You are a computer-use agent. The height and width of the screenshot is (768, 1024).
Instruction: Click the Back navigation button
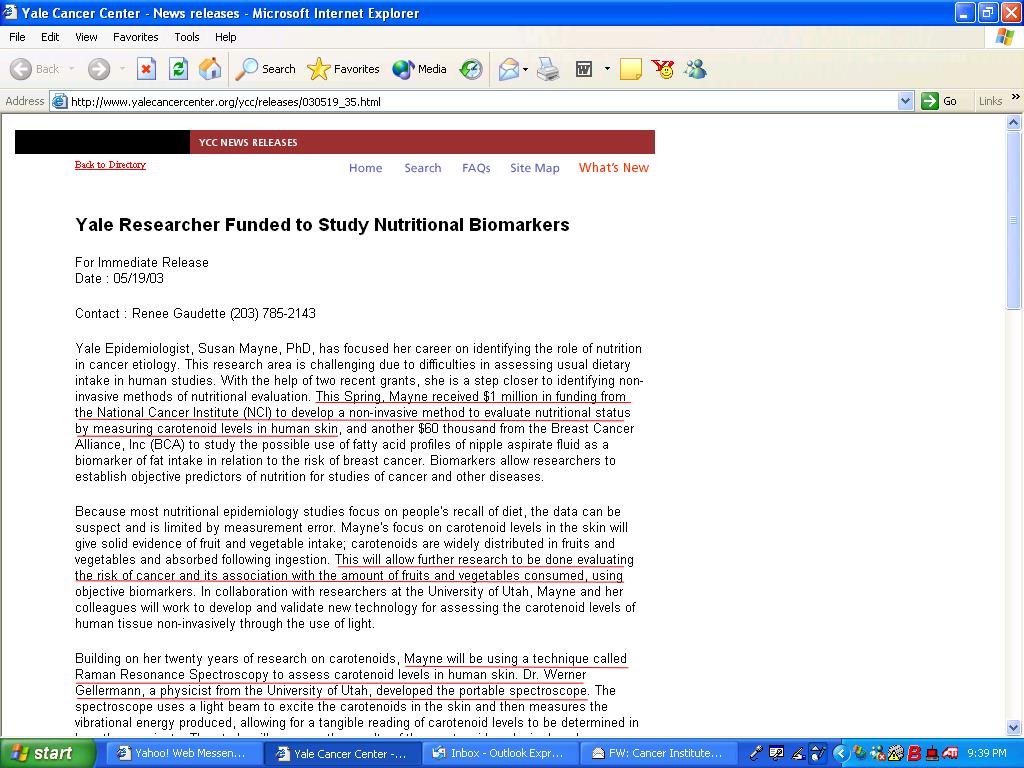[x=35, y=69]
